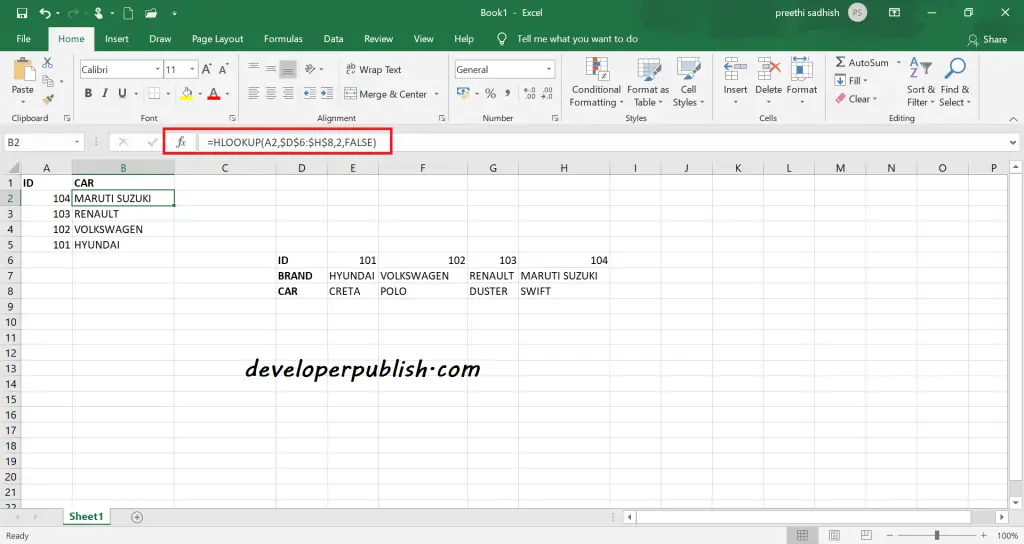Screen dimensions: 1024x544
Task: Select the Sheet1 tab
Action: pyautogui.click(x=86, y=516)
